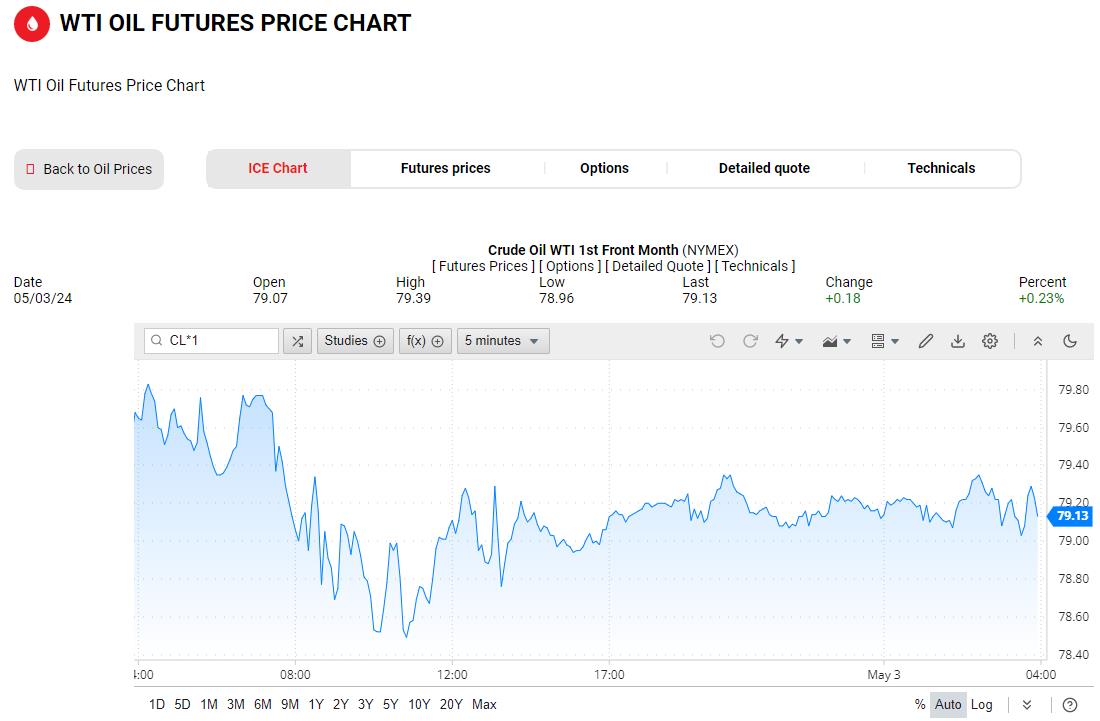Follow the bracketed Detailed Quote link
Image resolution: width=1100 pixels, height=721 pixels.
coord(657,267)
